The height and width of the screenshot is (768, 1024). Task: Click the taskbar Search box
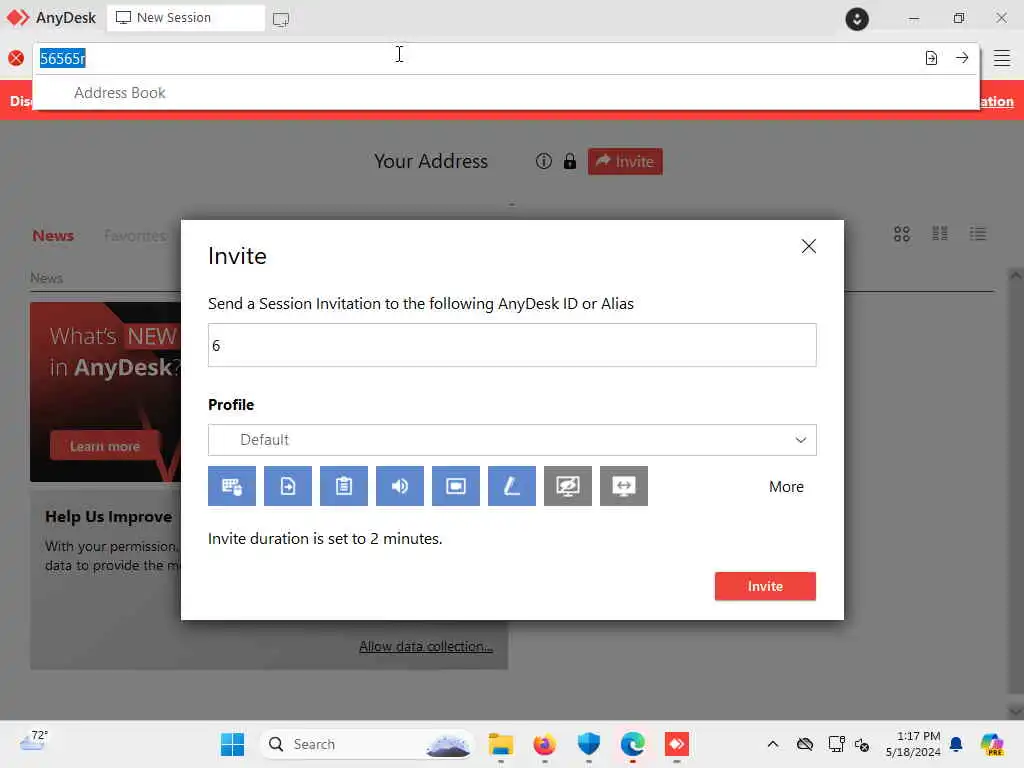(367, 744)
